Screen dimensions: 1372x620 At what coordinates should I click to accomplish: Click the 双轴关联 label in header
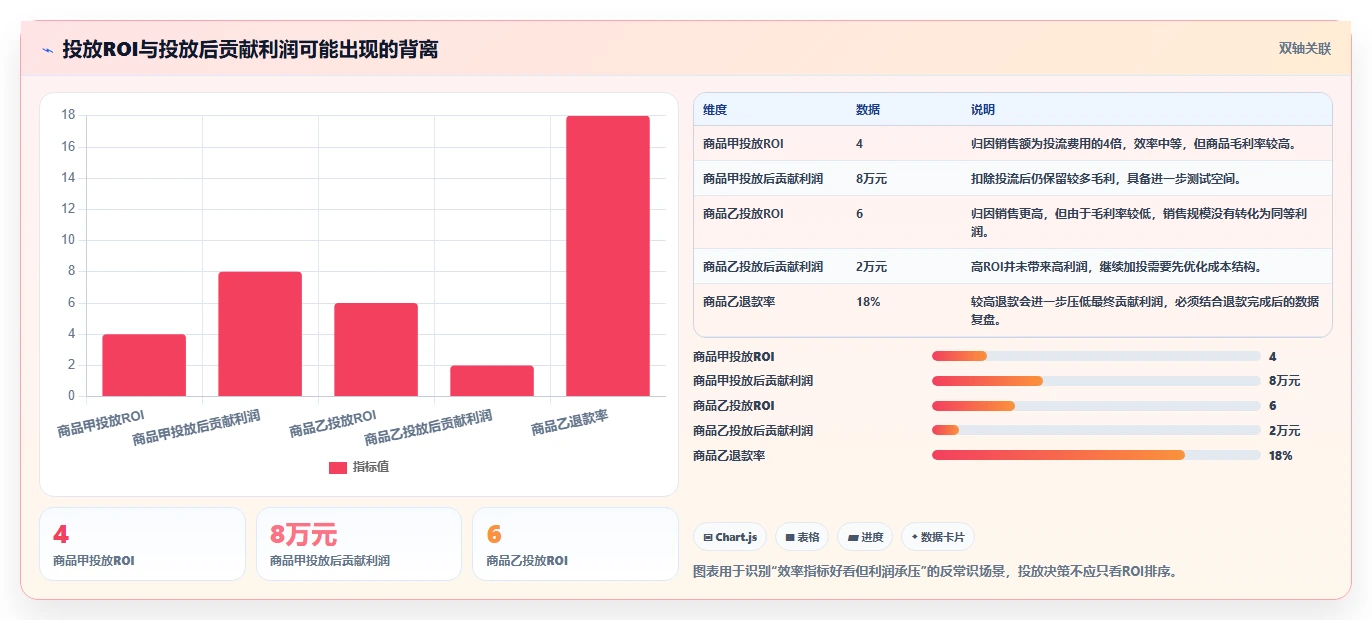coord(1305,49)
